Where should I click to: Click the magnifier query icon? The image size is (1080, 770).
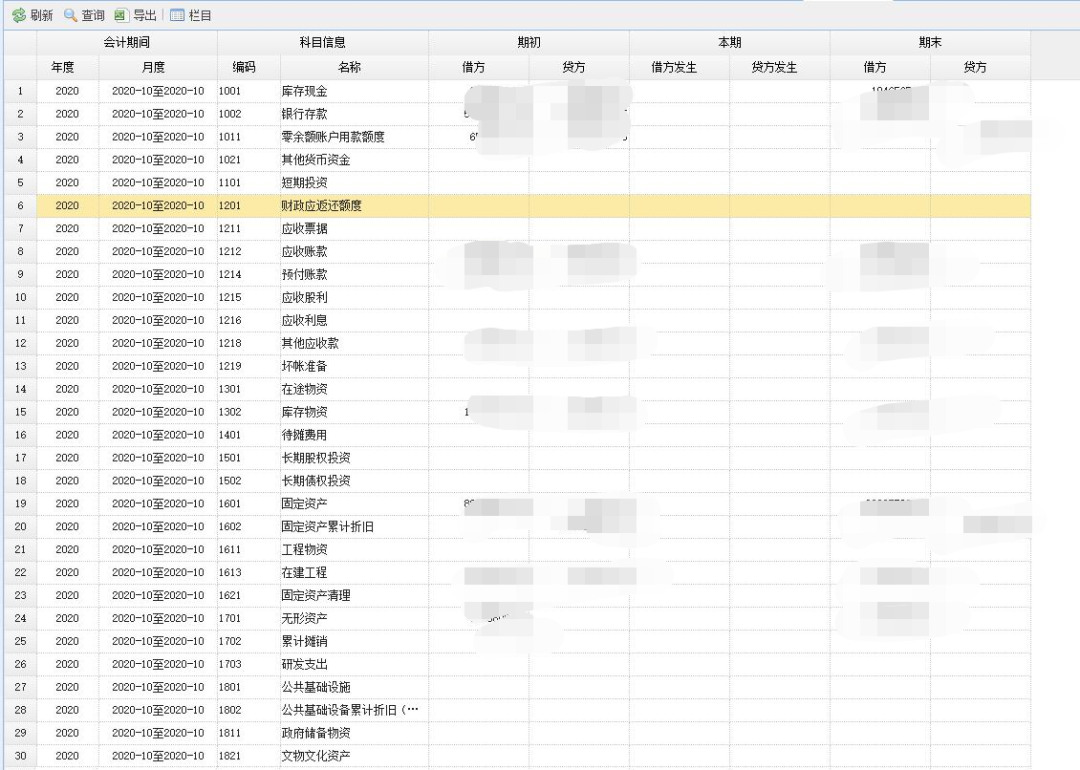(x=70, y=15)
